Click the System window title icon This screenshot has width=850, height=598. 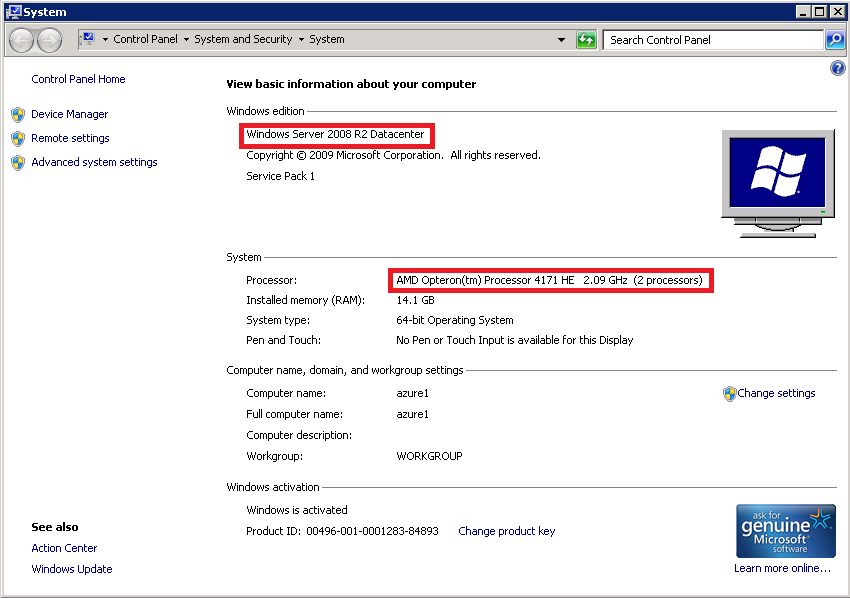14,11
